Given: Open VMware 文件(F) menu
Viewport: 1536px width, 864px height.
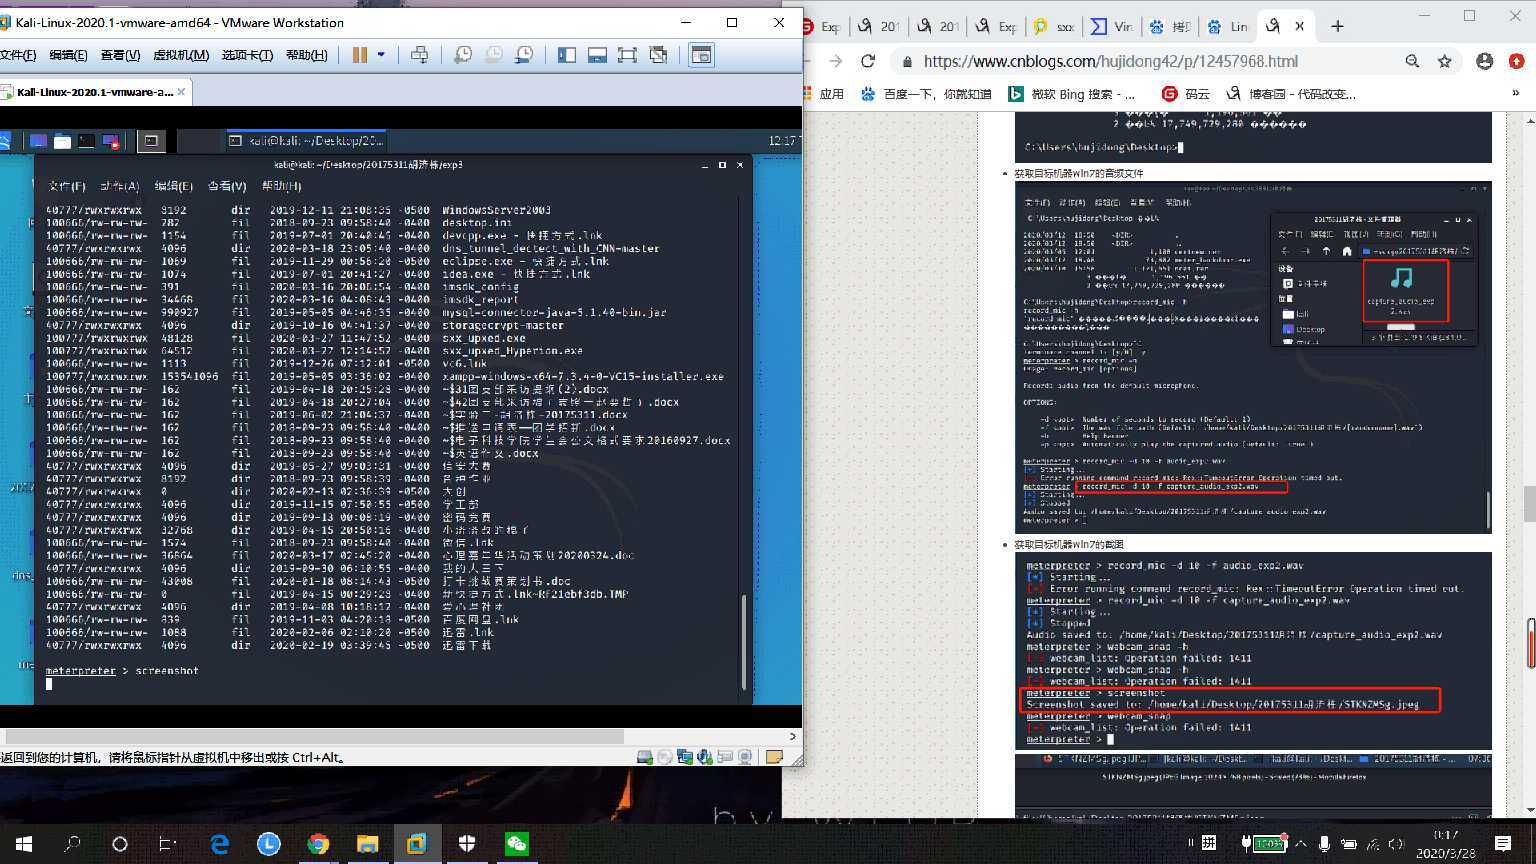Looking at the screenshot, I should (x=17, y=55).
